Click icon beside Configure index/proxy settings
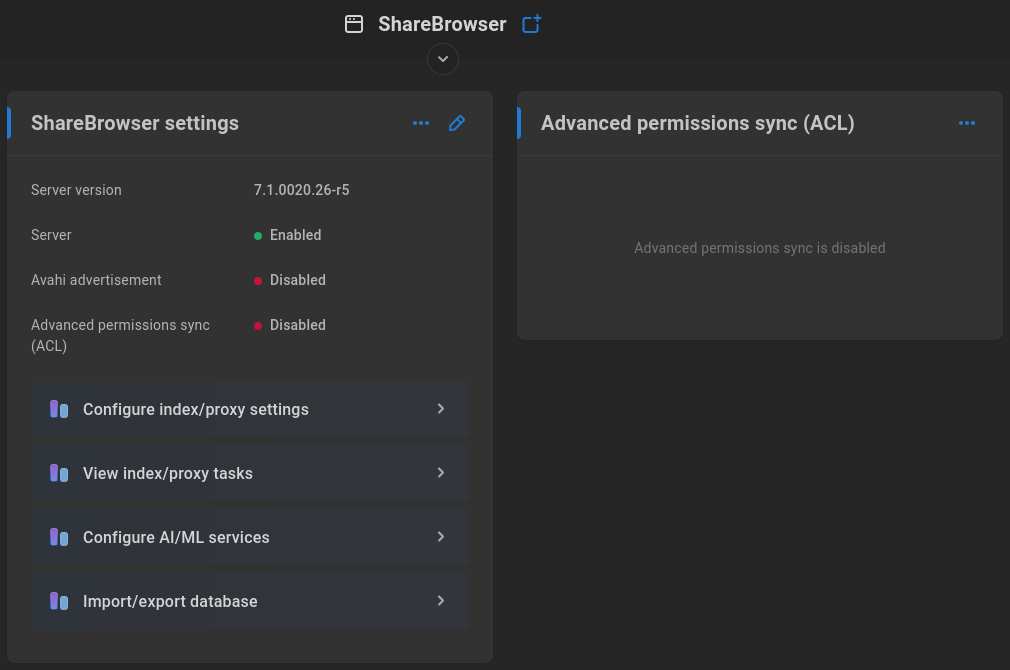The height and width of the screenshot is (670, 1010). click(x=59, y=409)
